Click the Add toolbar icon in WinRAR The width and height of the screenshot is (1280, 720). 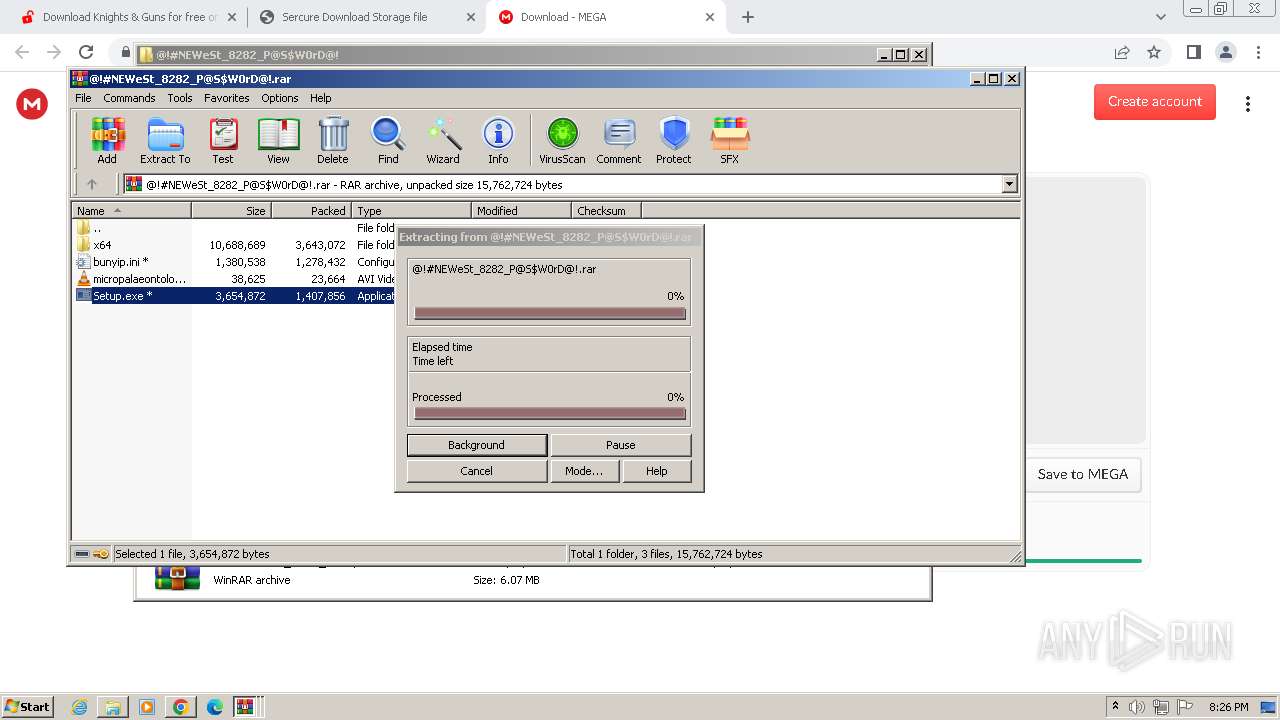[107, 140]
